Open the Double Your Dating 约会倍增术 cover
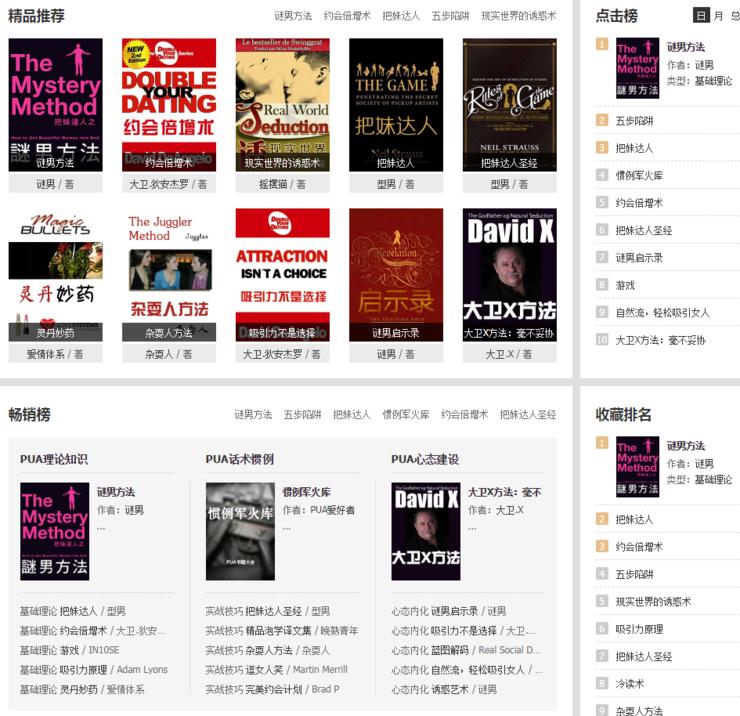This screenshot has height=716, width=740. (169, 104)
